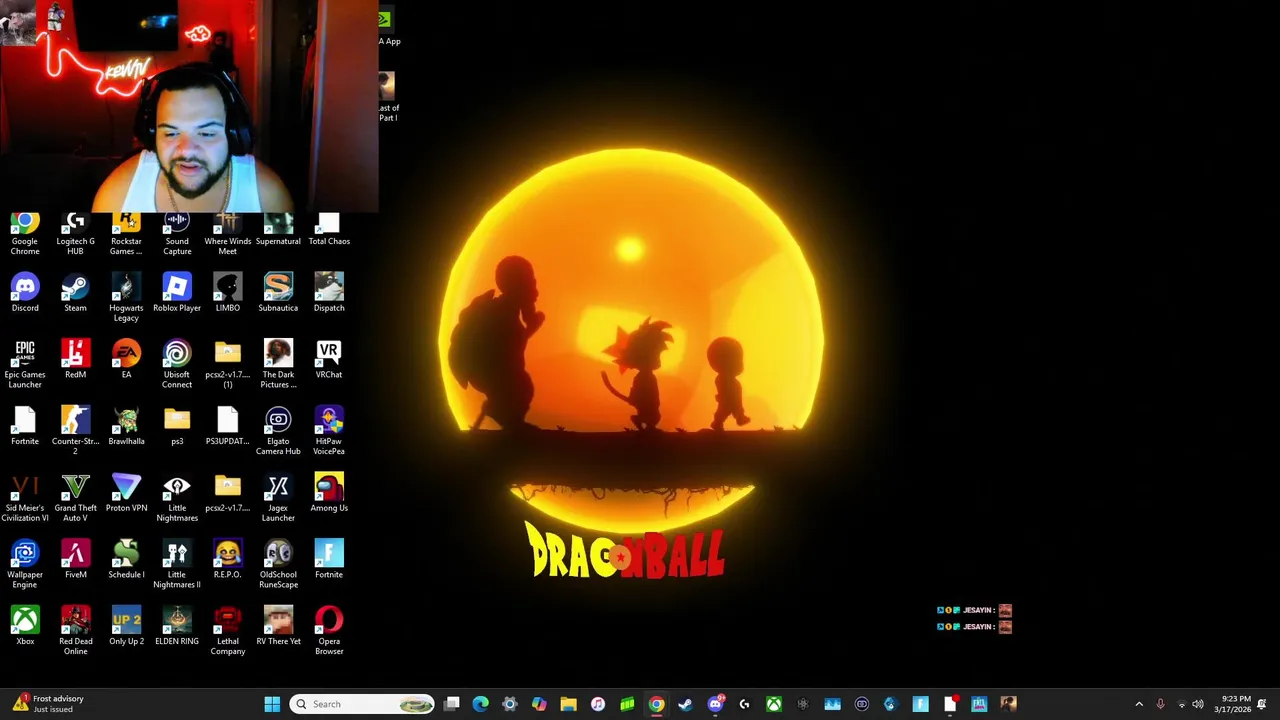Select HitPaw VoicePea desktop icon
The height and width of the screenshot is (720, 1280).
point(329,431)
